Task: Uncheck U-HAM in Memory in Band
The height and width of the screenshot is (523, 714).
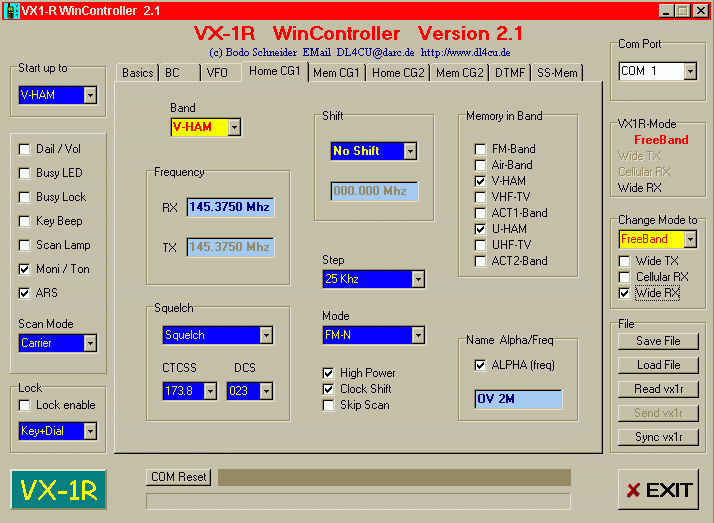Action: pyautogui.click(x=480, y=229)
